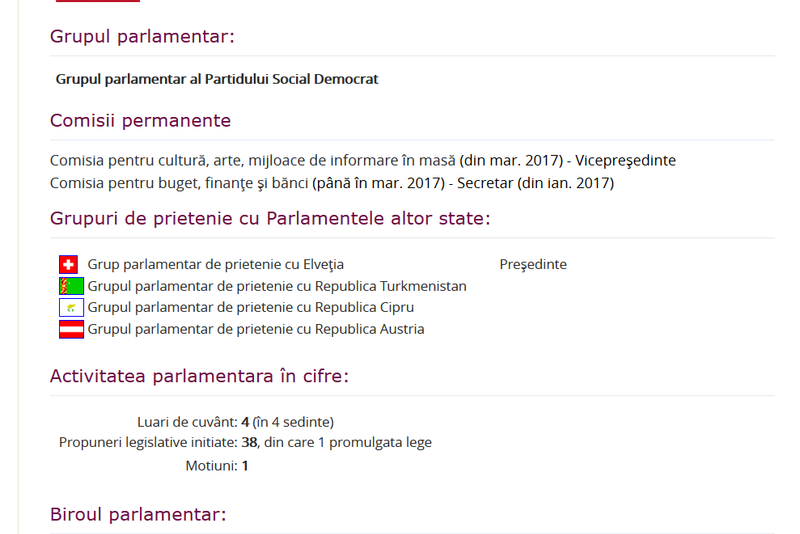
Task: Click the Turkmenistan flag icon
Action: coord(70,286)
